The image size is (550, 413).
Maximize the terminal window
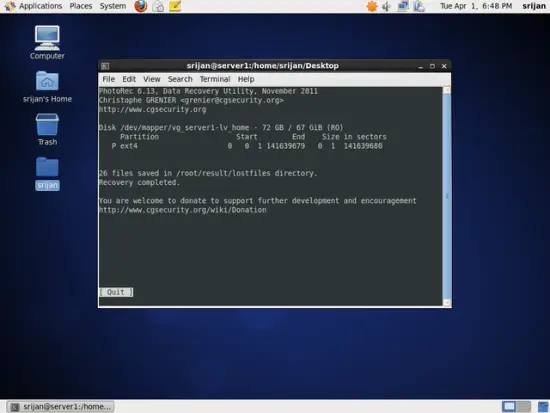pyautogui.click(x=432, y=66)
